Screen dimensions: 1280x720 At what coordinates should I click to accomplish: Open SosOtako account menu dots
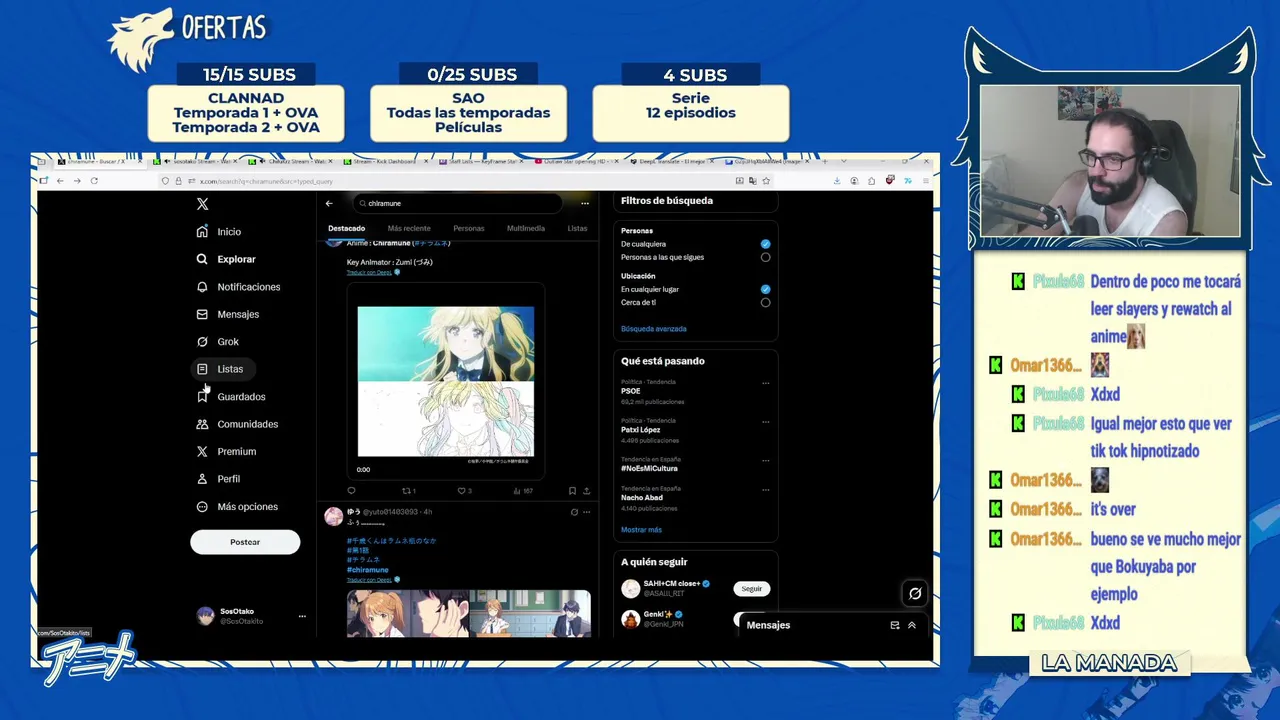[302, 616]
